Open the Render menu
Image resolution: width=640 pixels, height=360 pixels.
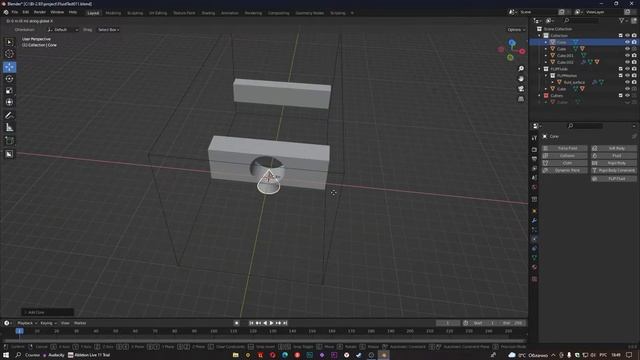click(40, 13)
